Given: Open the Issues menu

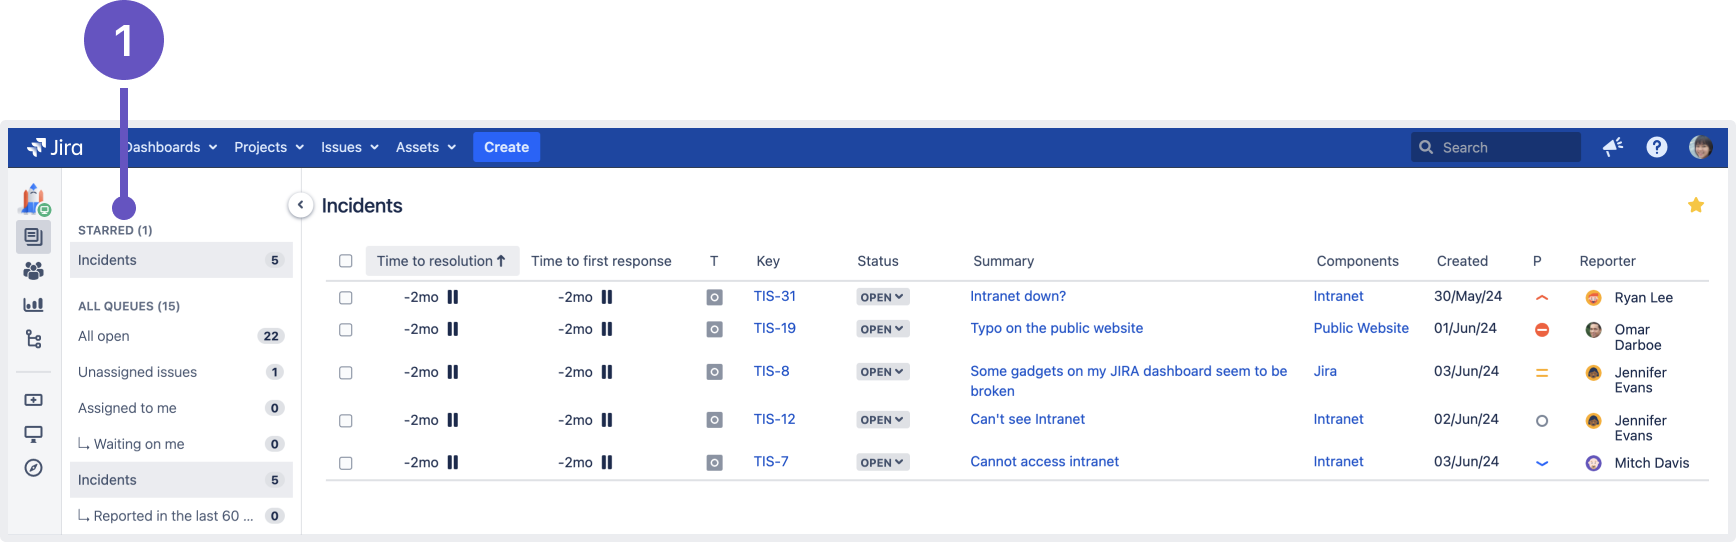Looking at the screenshot, I should tap(349, 147).
